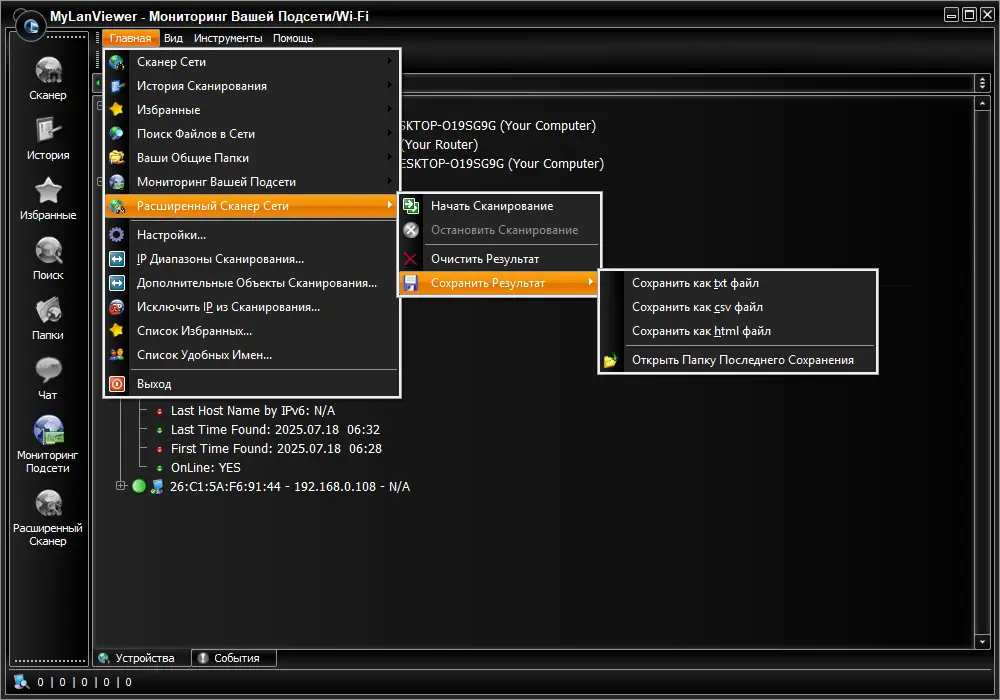Screen dimensions: 1000x700
Task: Select Сохранить Результат submenu
Action: [499, 283]
